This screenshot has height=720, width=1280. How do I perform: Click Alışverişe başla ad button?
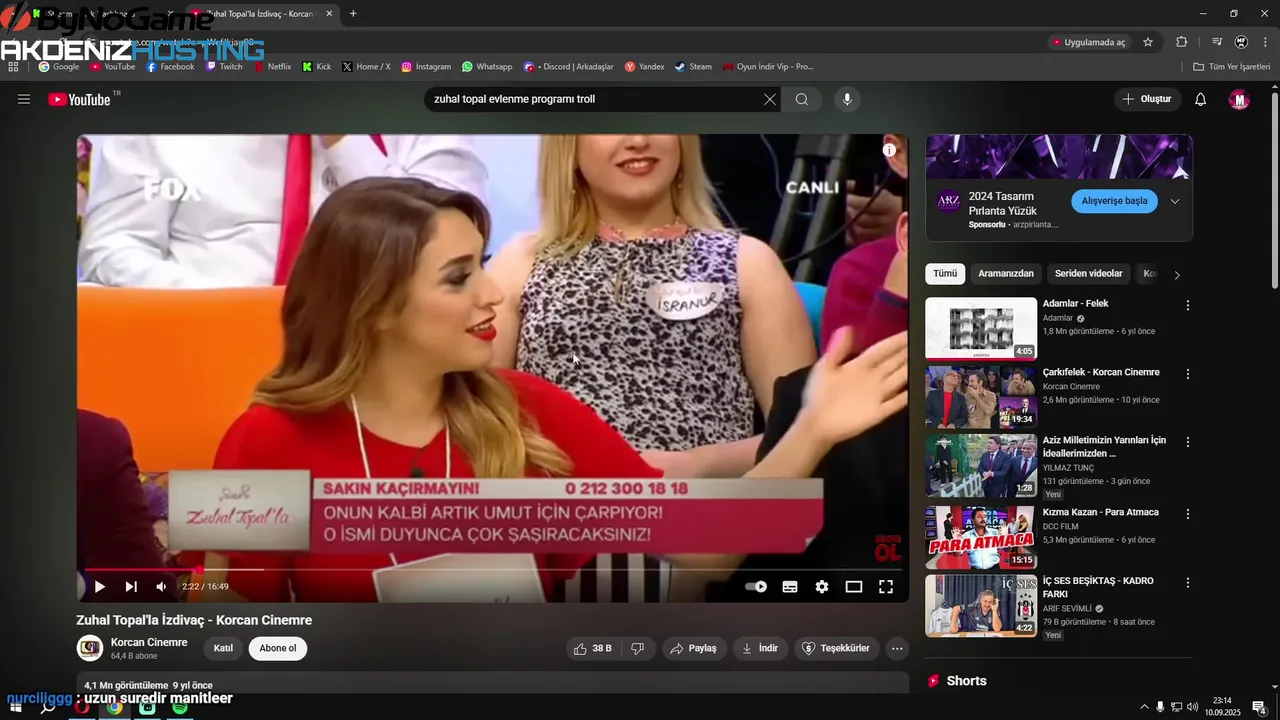click(x=1114, y=201)
